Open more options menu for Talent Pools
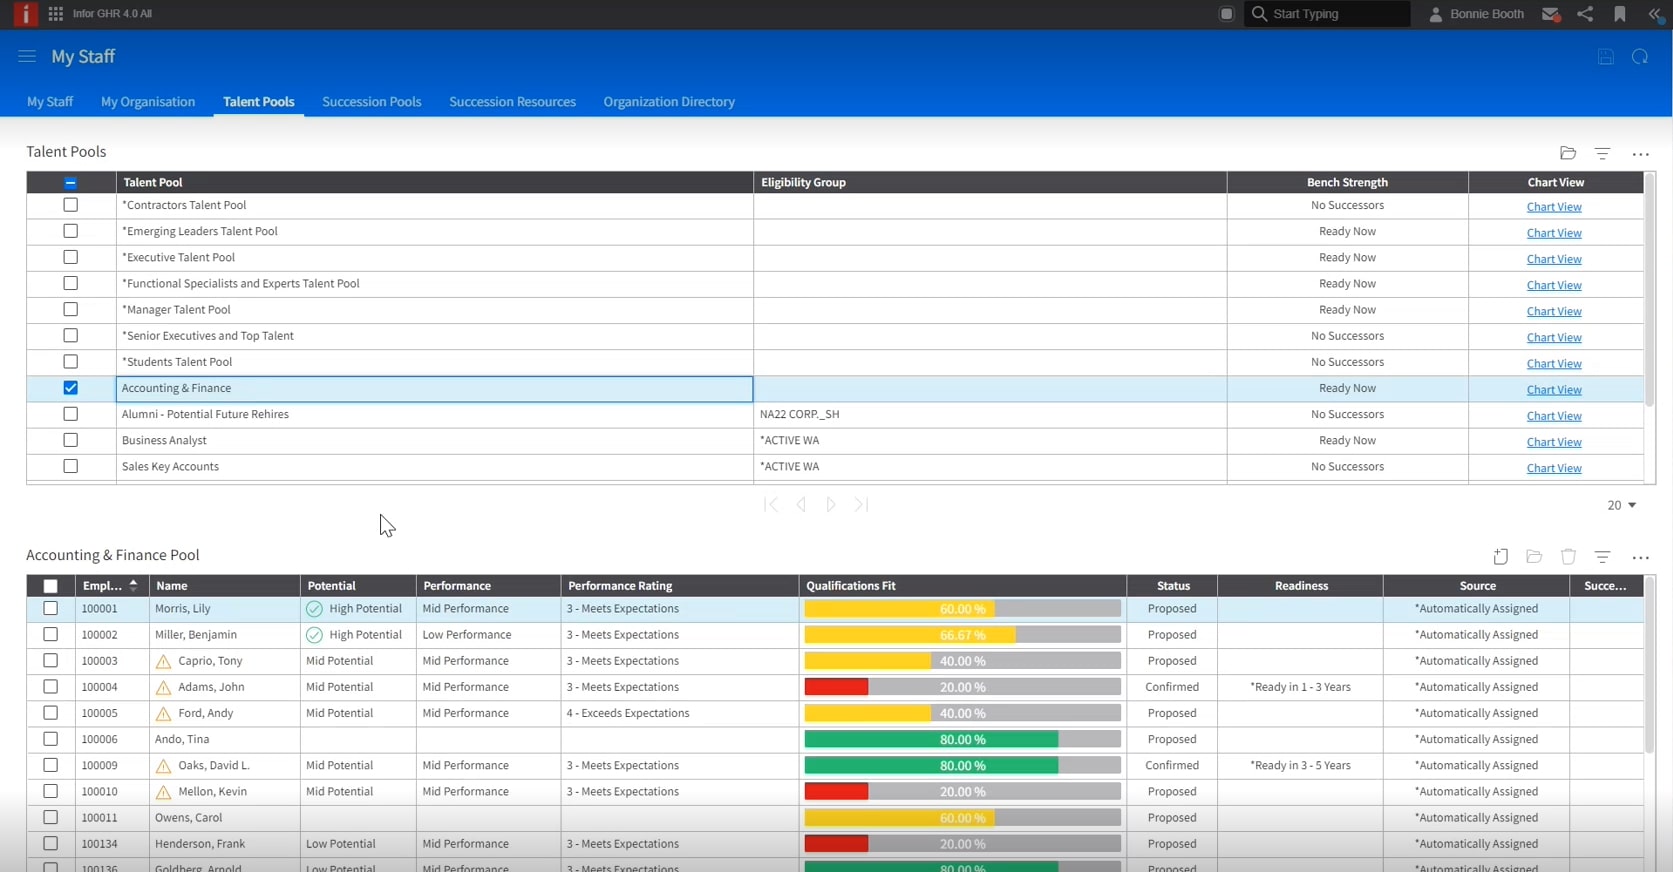 pyautogui.click(x=1640, y=154)
